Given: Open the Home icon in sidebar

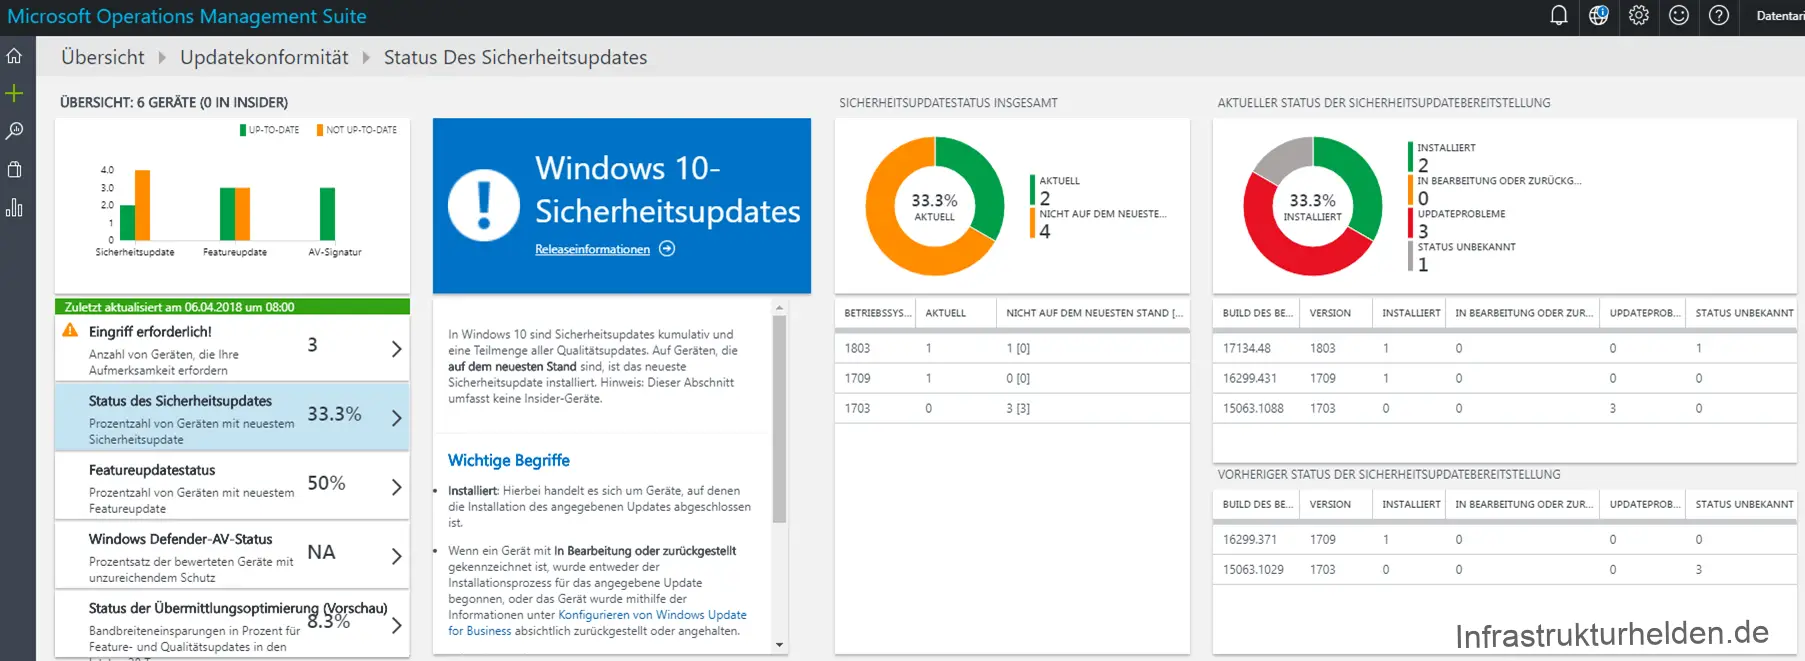Looking at the screenshot, I should coord(14,56).
